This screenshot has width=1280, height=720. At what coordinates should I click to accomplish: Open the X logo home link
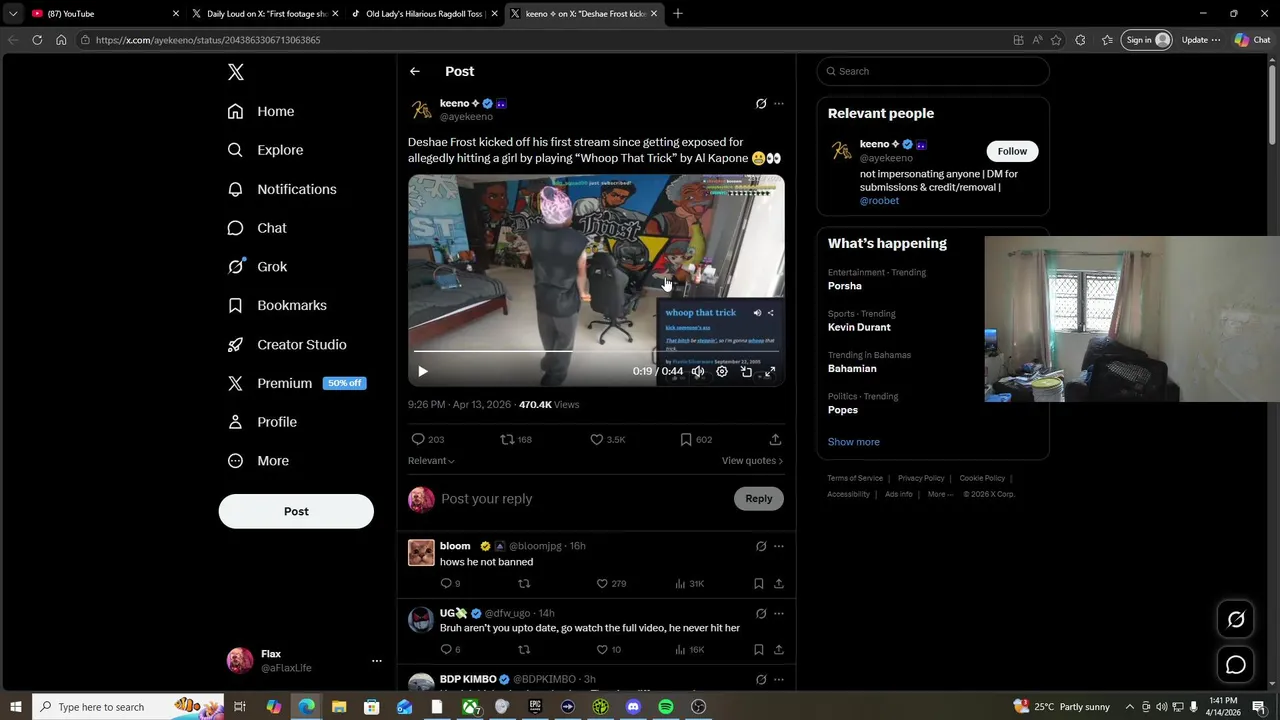[x=236, y=72]
